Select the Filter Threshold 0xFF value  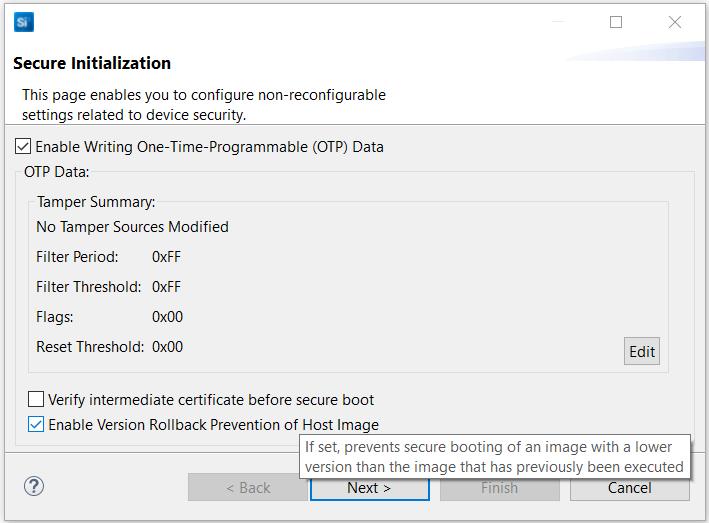166,287
